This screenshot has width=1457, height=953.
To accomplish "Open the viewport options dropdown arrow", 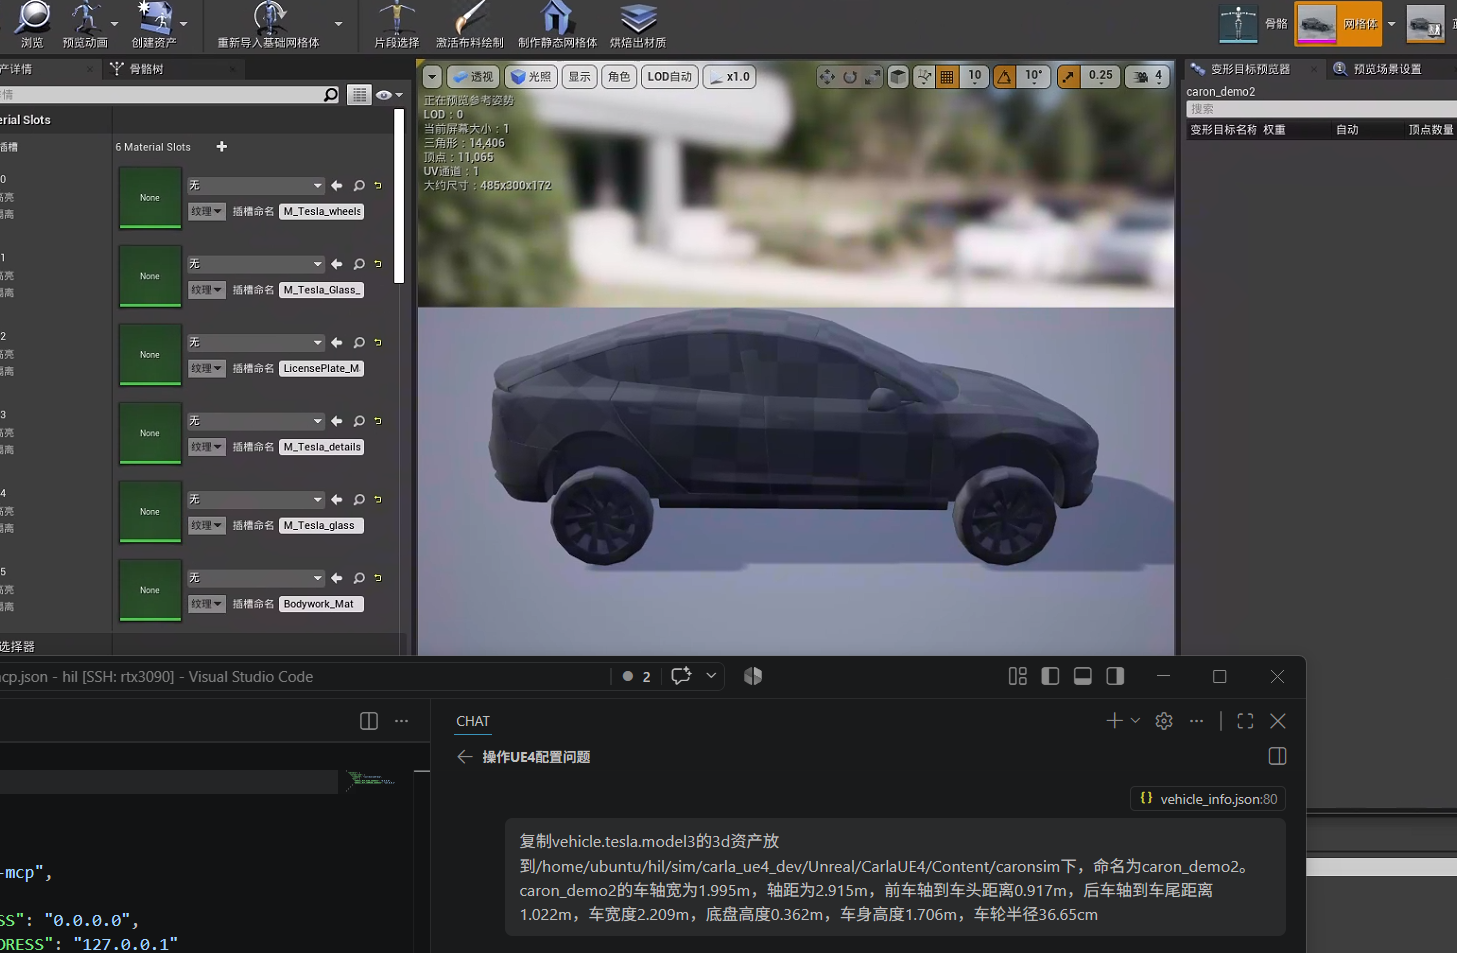I will [x=432, y=77].
